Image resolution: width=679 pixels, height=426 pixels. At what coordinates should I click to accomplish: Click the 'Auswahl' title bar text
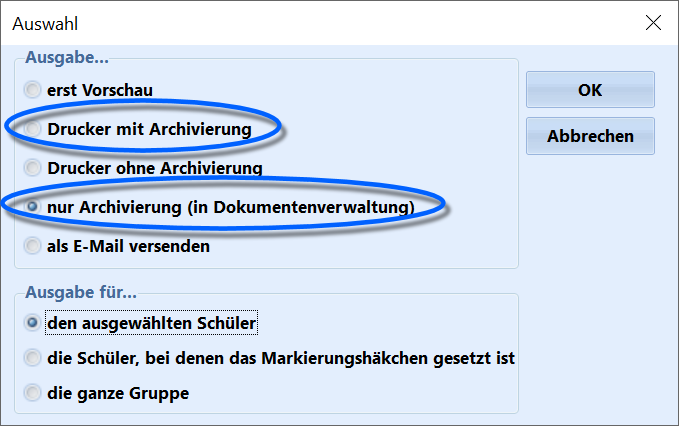click(45, 24)
